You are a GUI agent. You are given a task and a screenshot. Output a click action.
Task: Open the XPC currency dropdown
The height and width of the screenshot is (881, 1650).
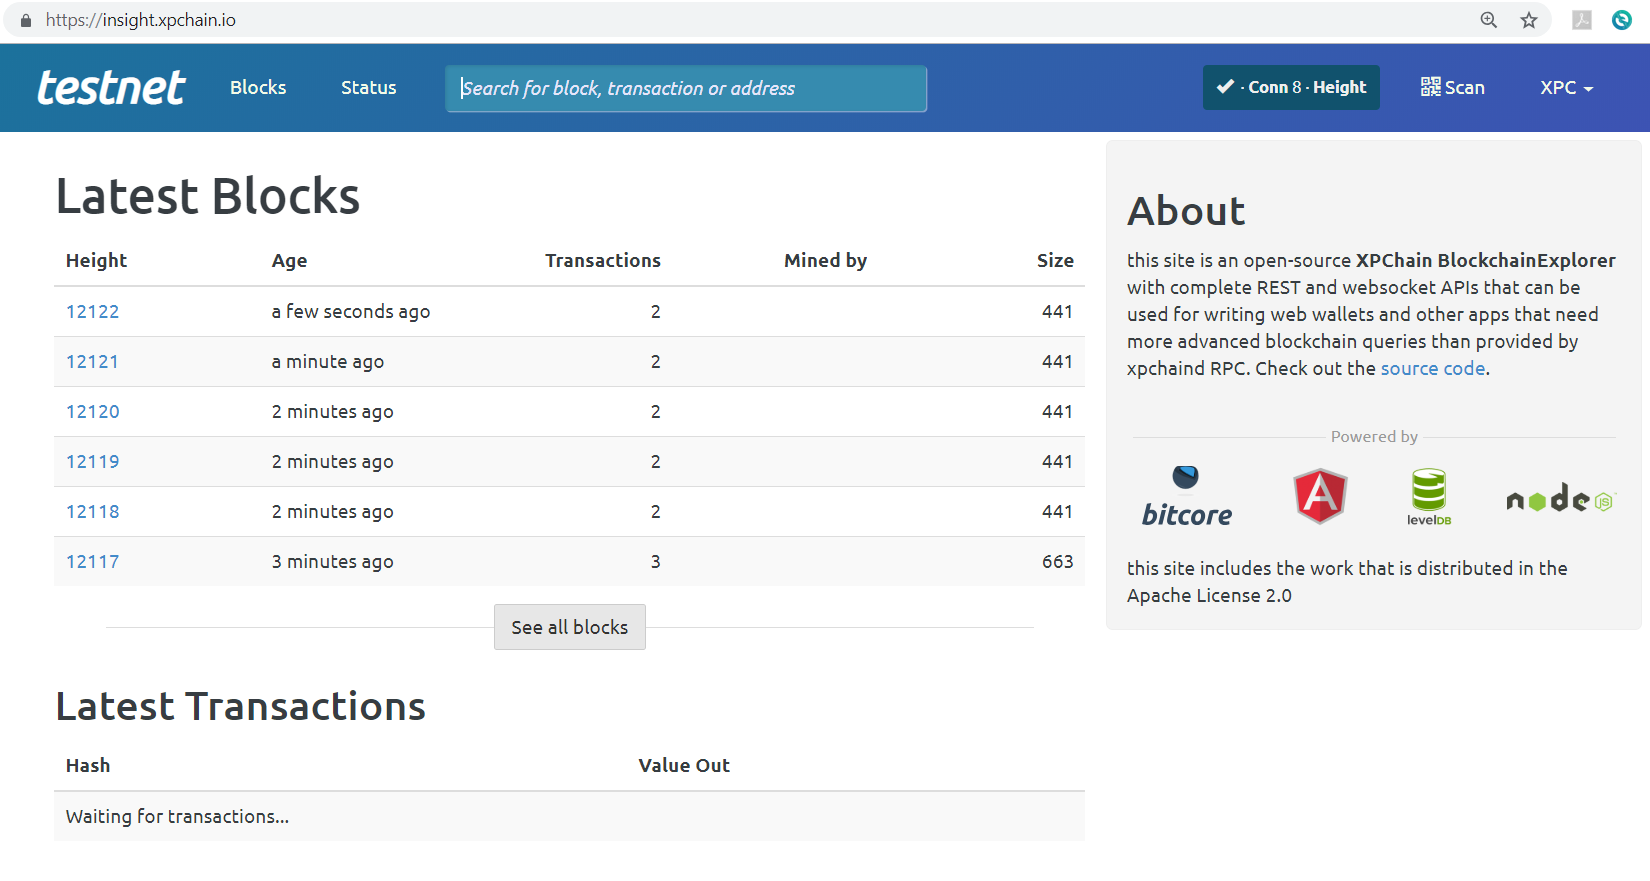point(1566,88)
